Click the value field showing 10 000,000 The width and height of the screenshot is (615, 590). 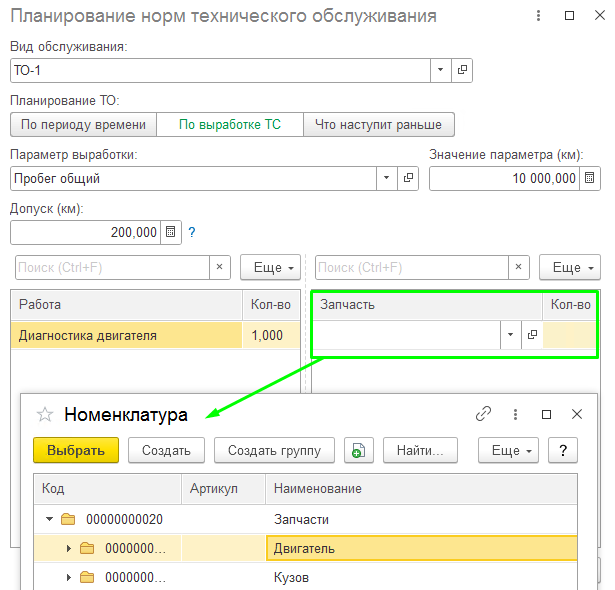pyautogui.click(x=504, y=178)
